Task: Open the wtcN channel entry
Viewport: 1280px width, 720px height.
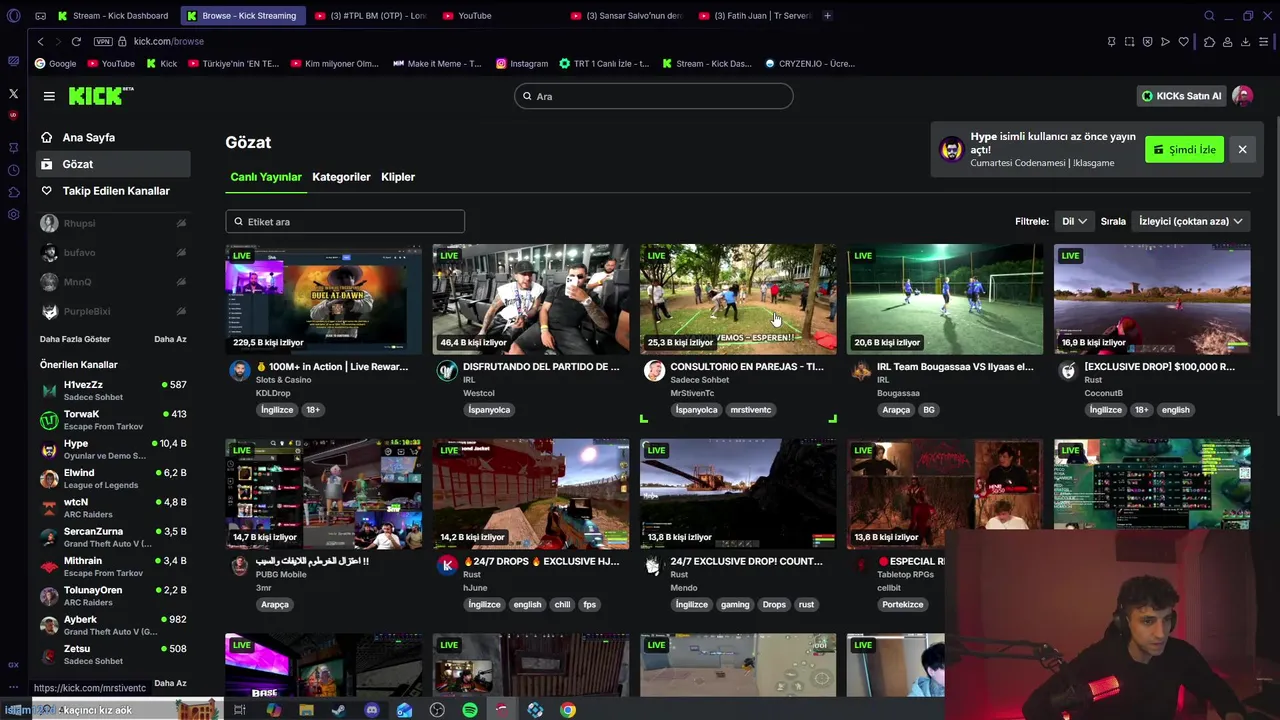Action: pyautogui.click(x=113, y=508)
